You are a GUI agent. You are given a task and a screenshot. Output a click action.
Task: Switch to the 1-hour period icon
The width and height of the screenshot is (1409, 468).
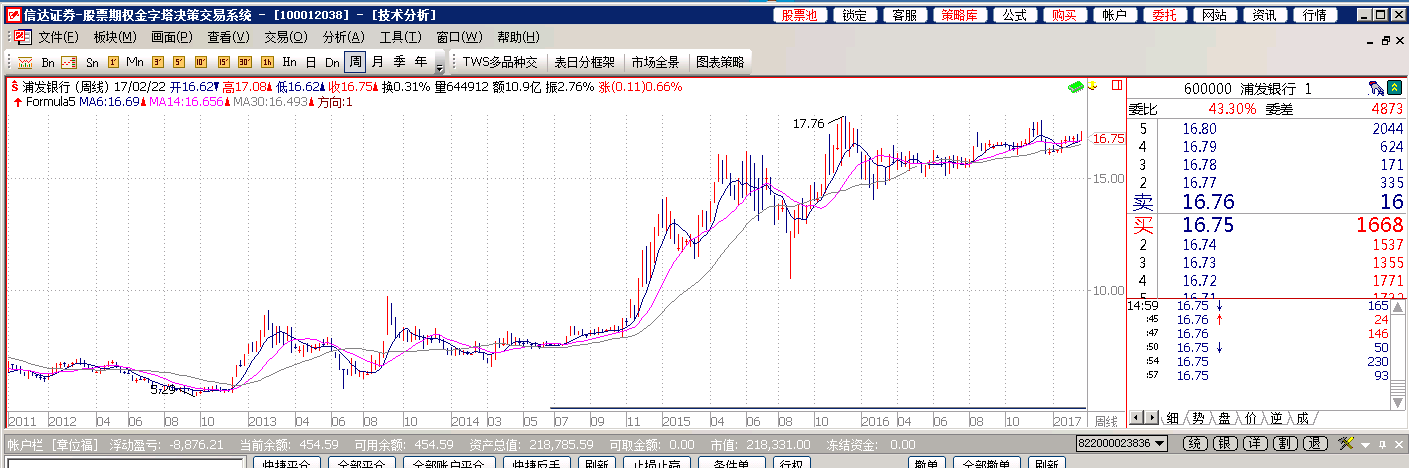(267, 62)
